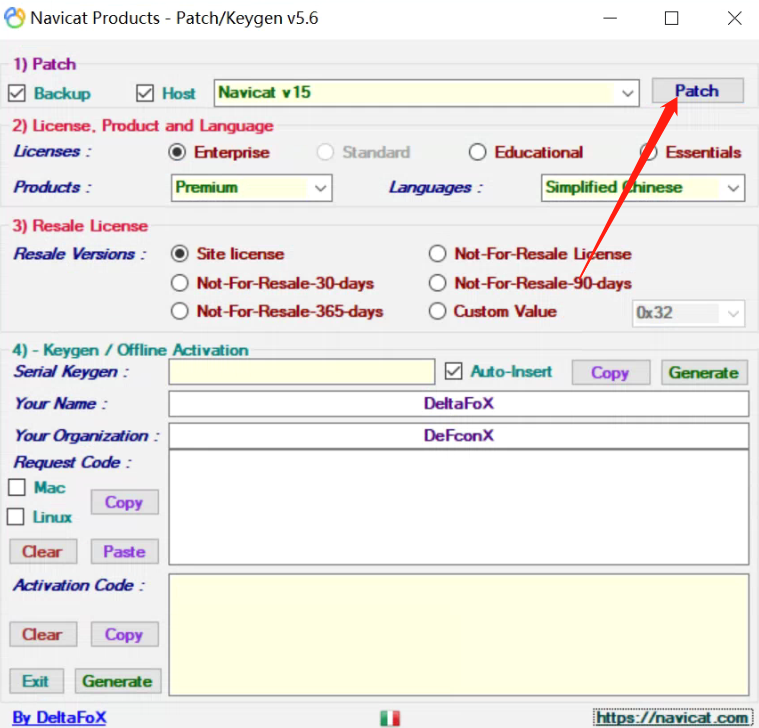759x728 pixels.
Task: Paste into the Request Code
Action: pos(124,551)
